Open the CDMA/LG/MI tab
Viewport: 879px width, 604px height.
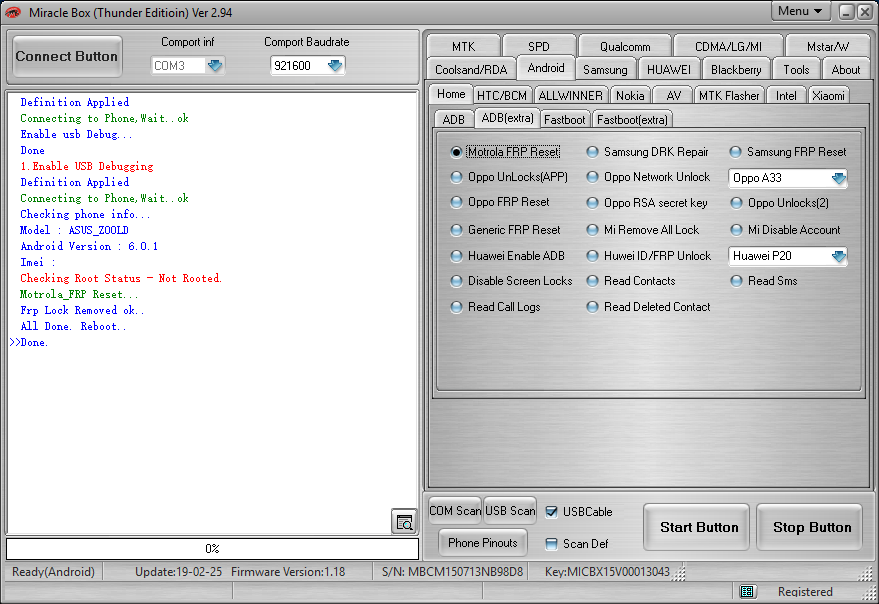(728, 46)
